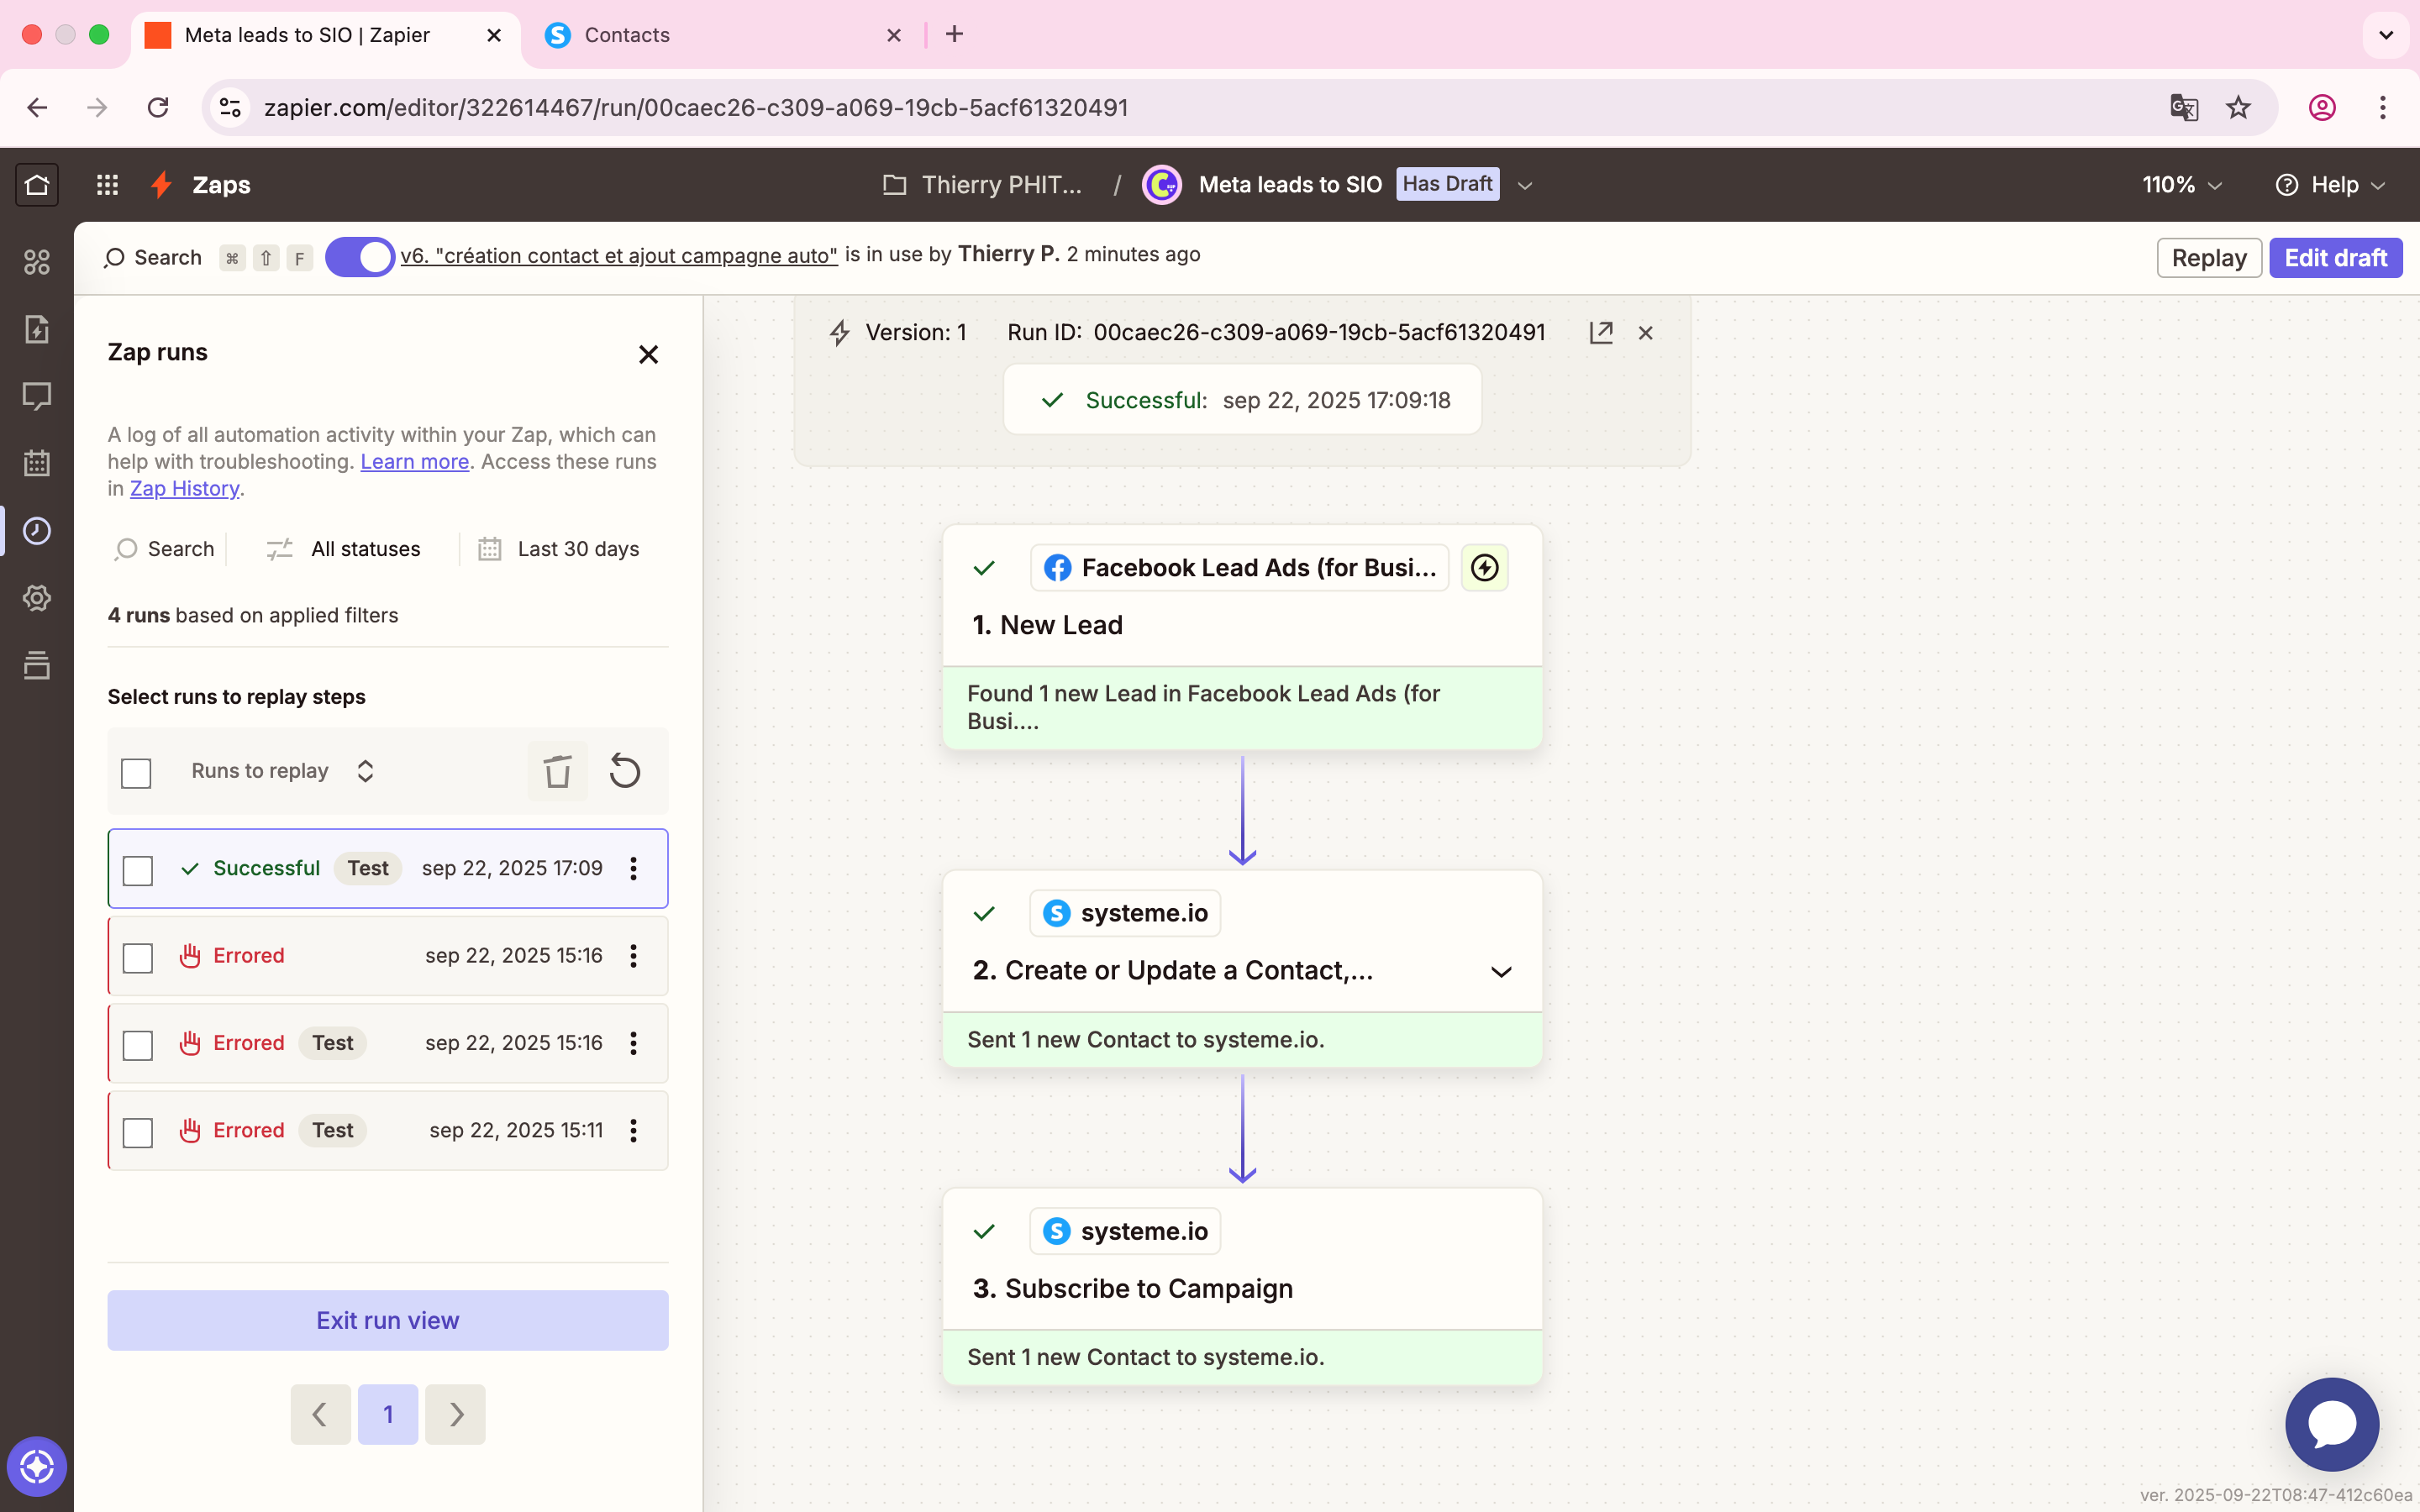The width and height of the screenshot is (2420, 1512).
Task: Click the instant trigger lightning badge
Action: click(x=1484, y=568)
